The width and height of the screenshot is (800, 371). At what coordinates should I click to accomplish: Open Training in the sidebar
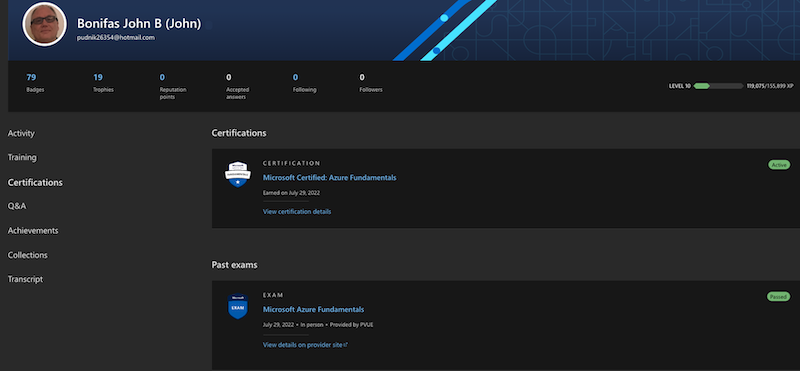pos(22,157)
